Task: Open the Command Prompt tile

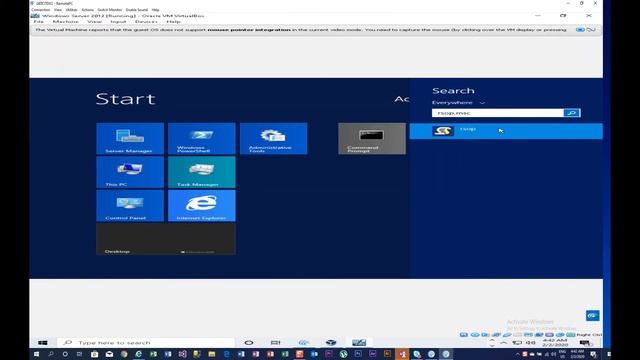Action: coord(372,138)
